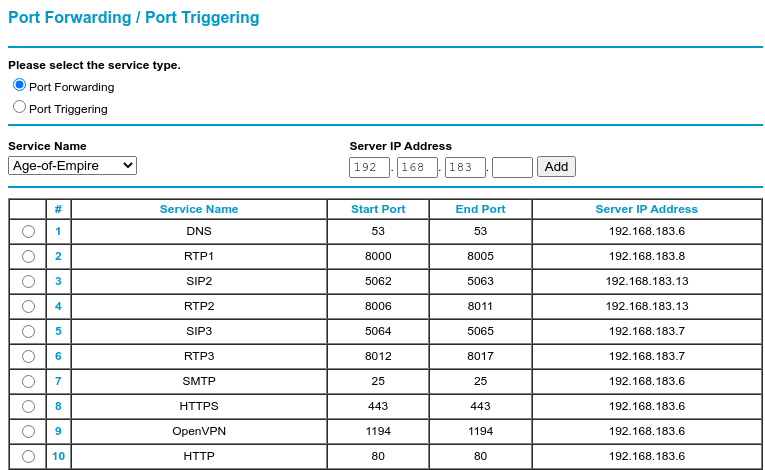Click the Server IP Address column header
The image size is (765, 470).
tap(646, 209)
